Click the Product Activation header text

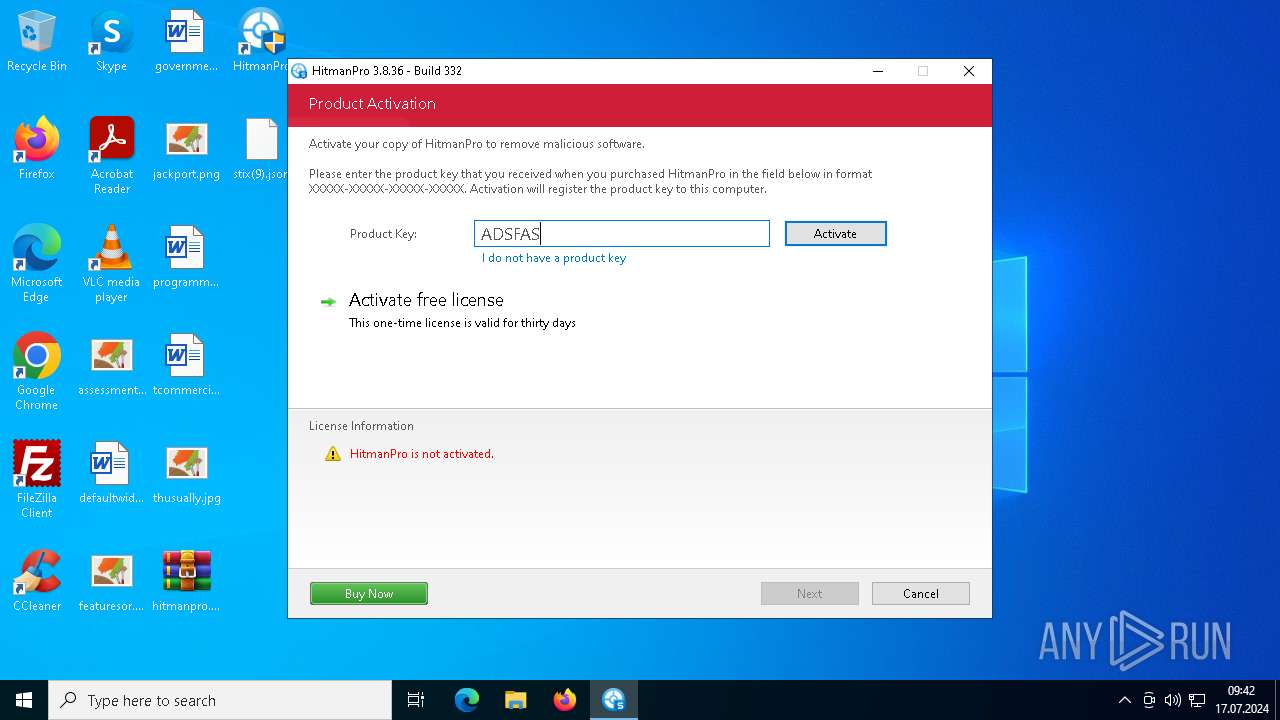click(x=372, y=104)
